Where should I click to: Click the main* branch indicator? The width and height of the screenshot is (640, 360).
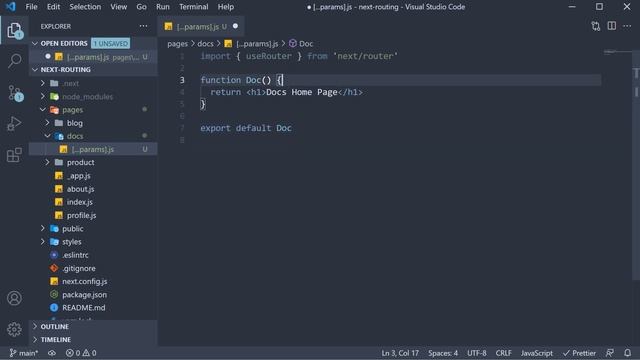[x=24, y=353]
